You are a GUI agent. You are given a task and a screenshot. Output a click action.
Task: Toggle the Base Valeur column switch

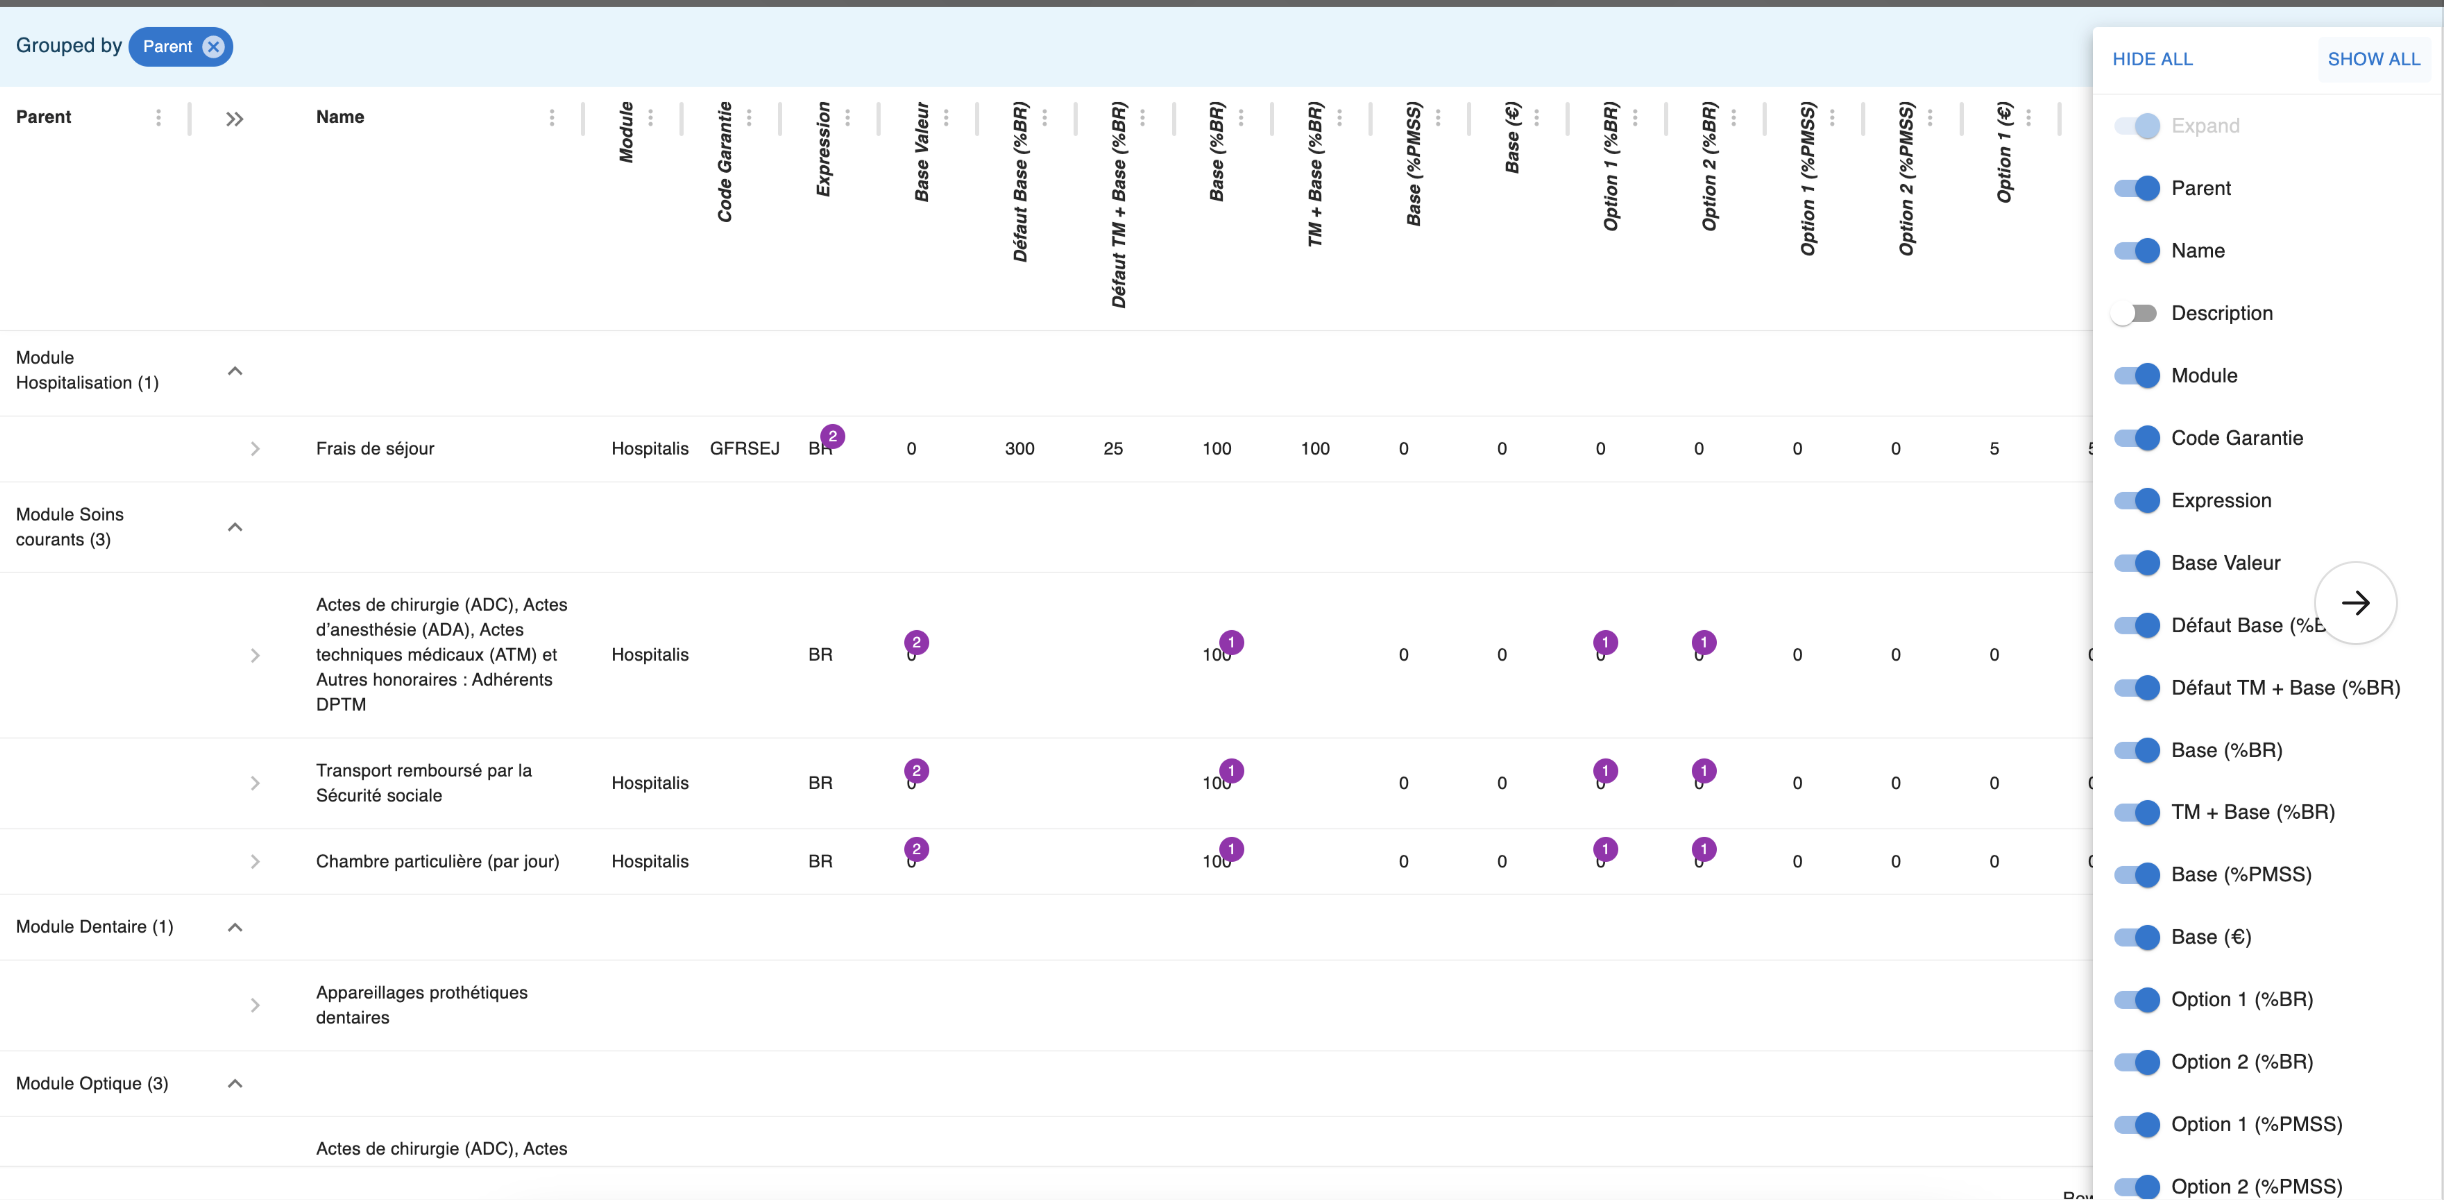pyautogui.click(x=2137, y=563)
